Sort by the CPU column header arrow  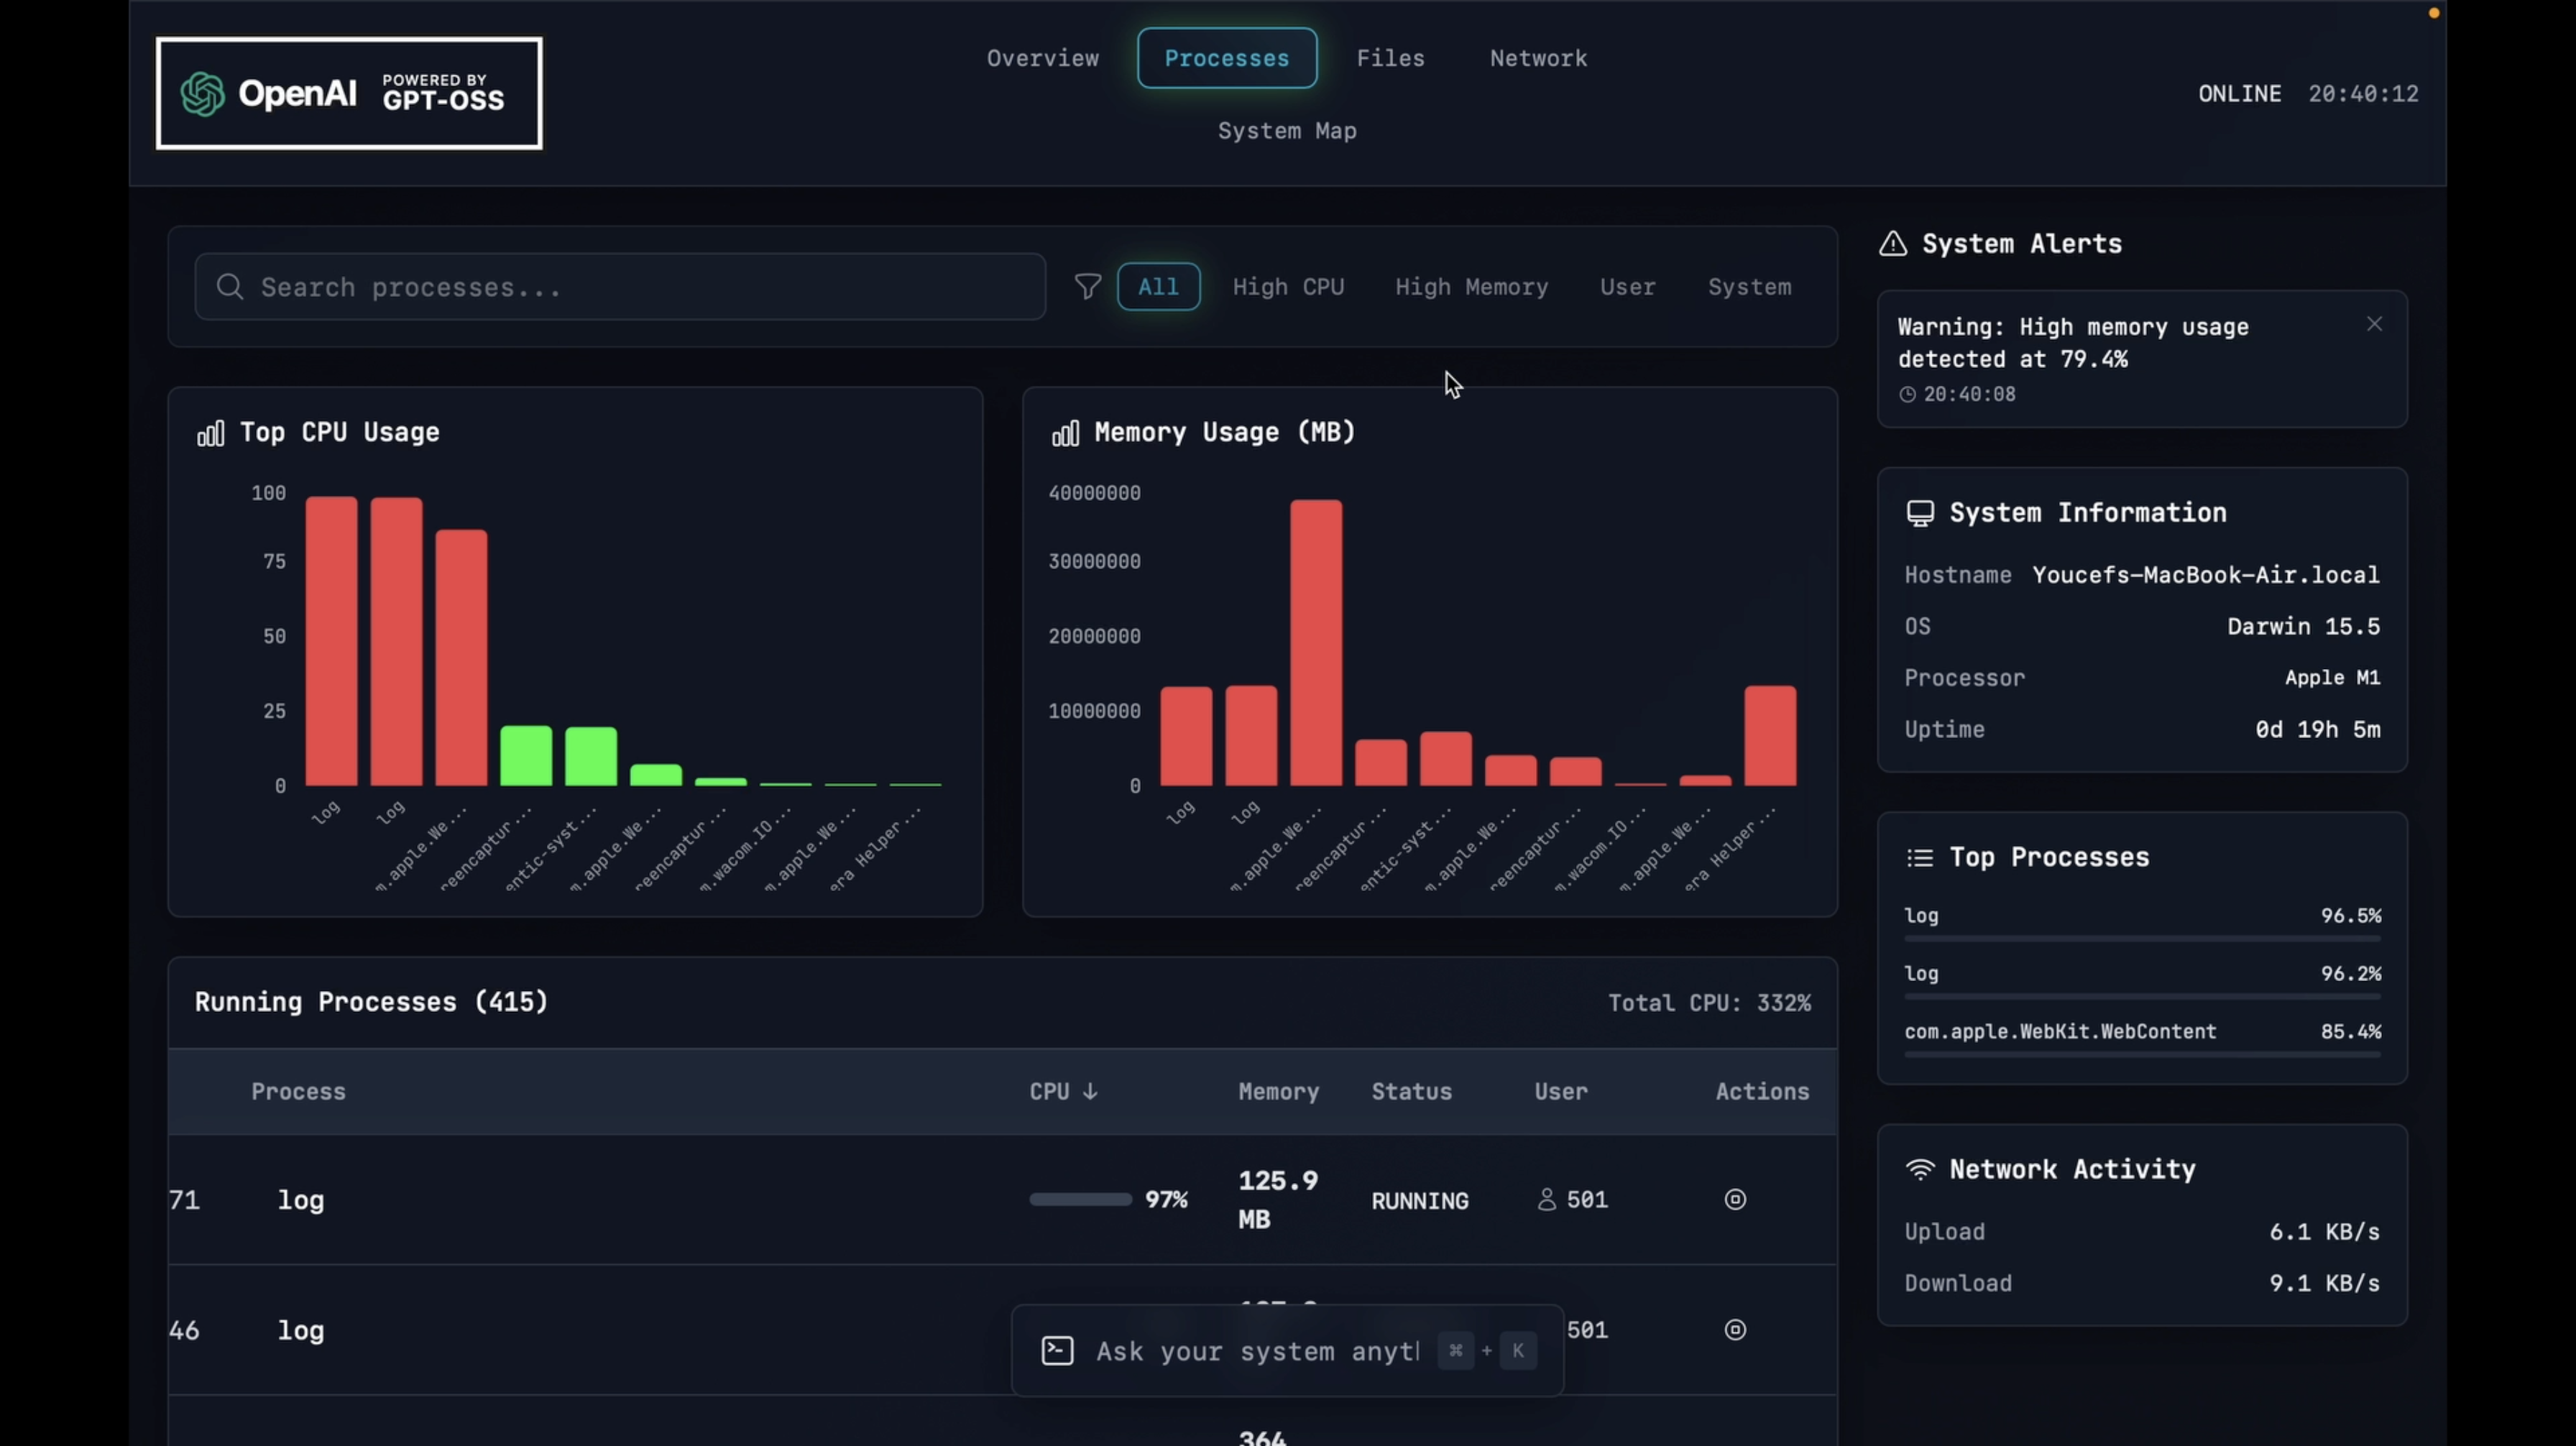1090,1091
